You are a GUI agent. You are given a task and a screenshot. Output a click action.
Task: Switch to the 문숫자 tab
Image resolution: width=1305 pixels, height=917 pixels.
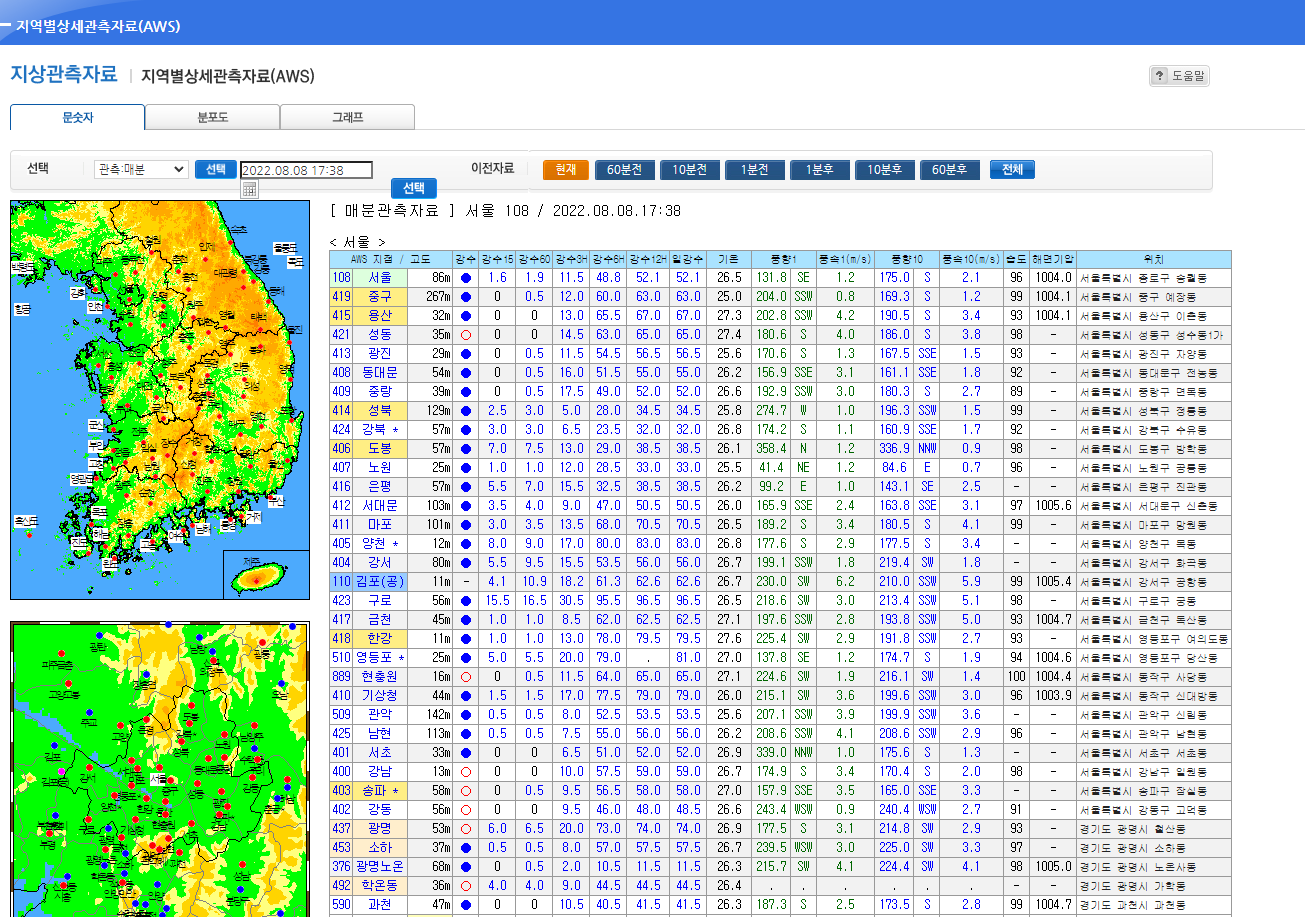77,117
